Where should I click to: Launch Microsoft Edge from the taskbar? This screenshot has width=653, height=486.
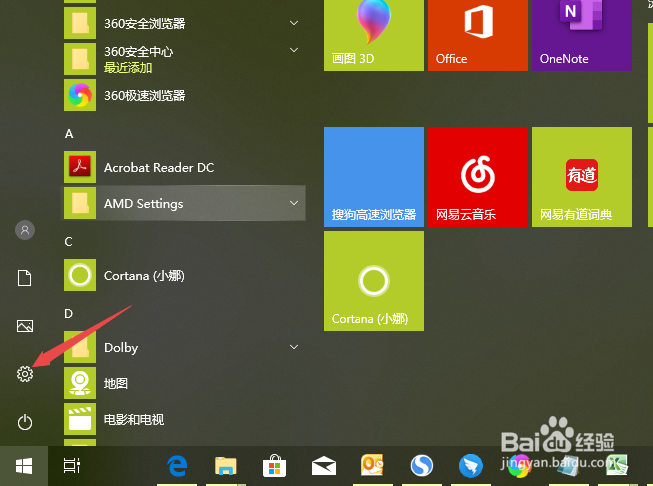[x=177, y=466]
